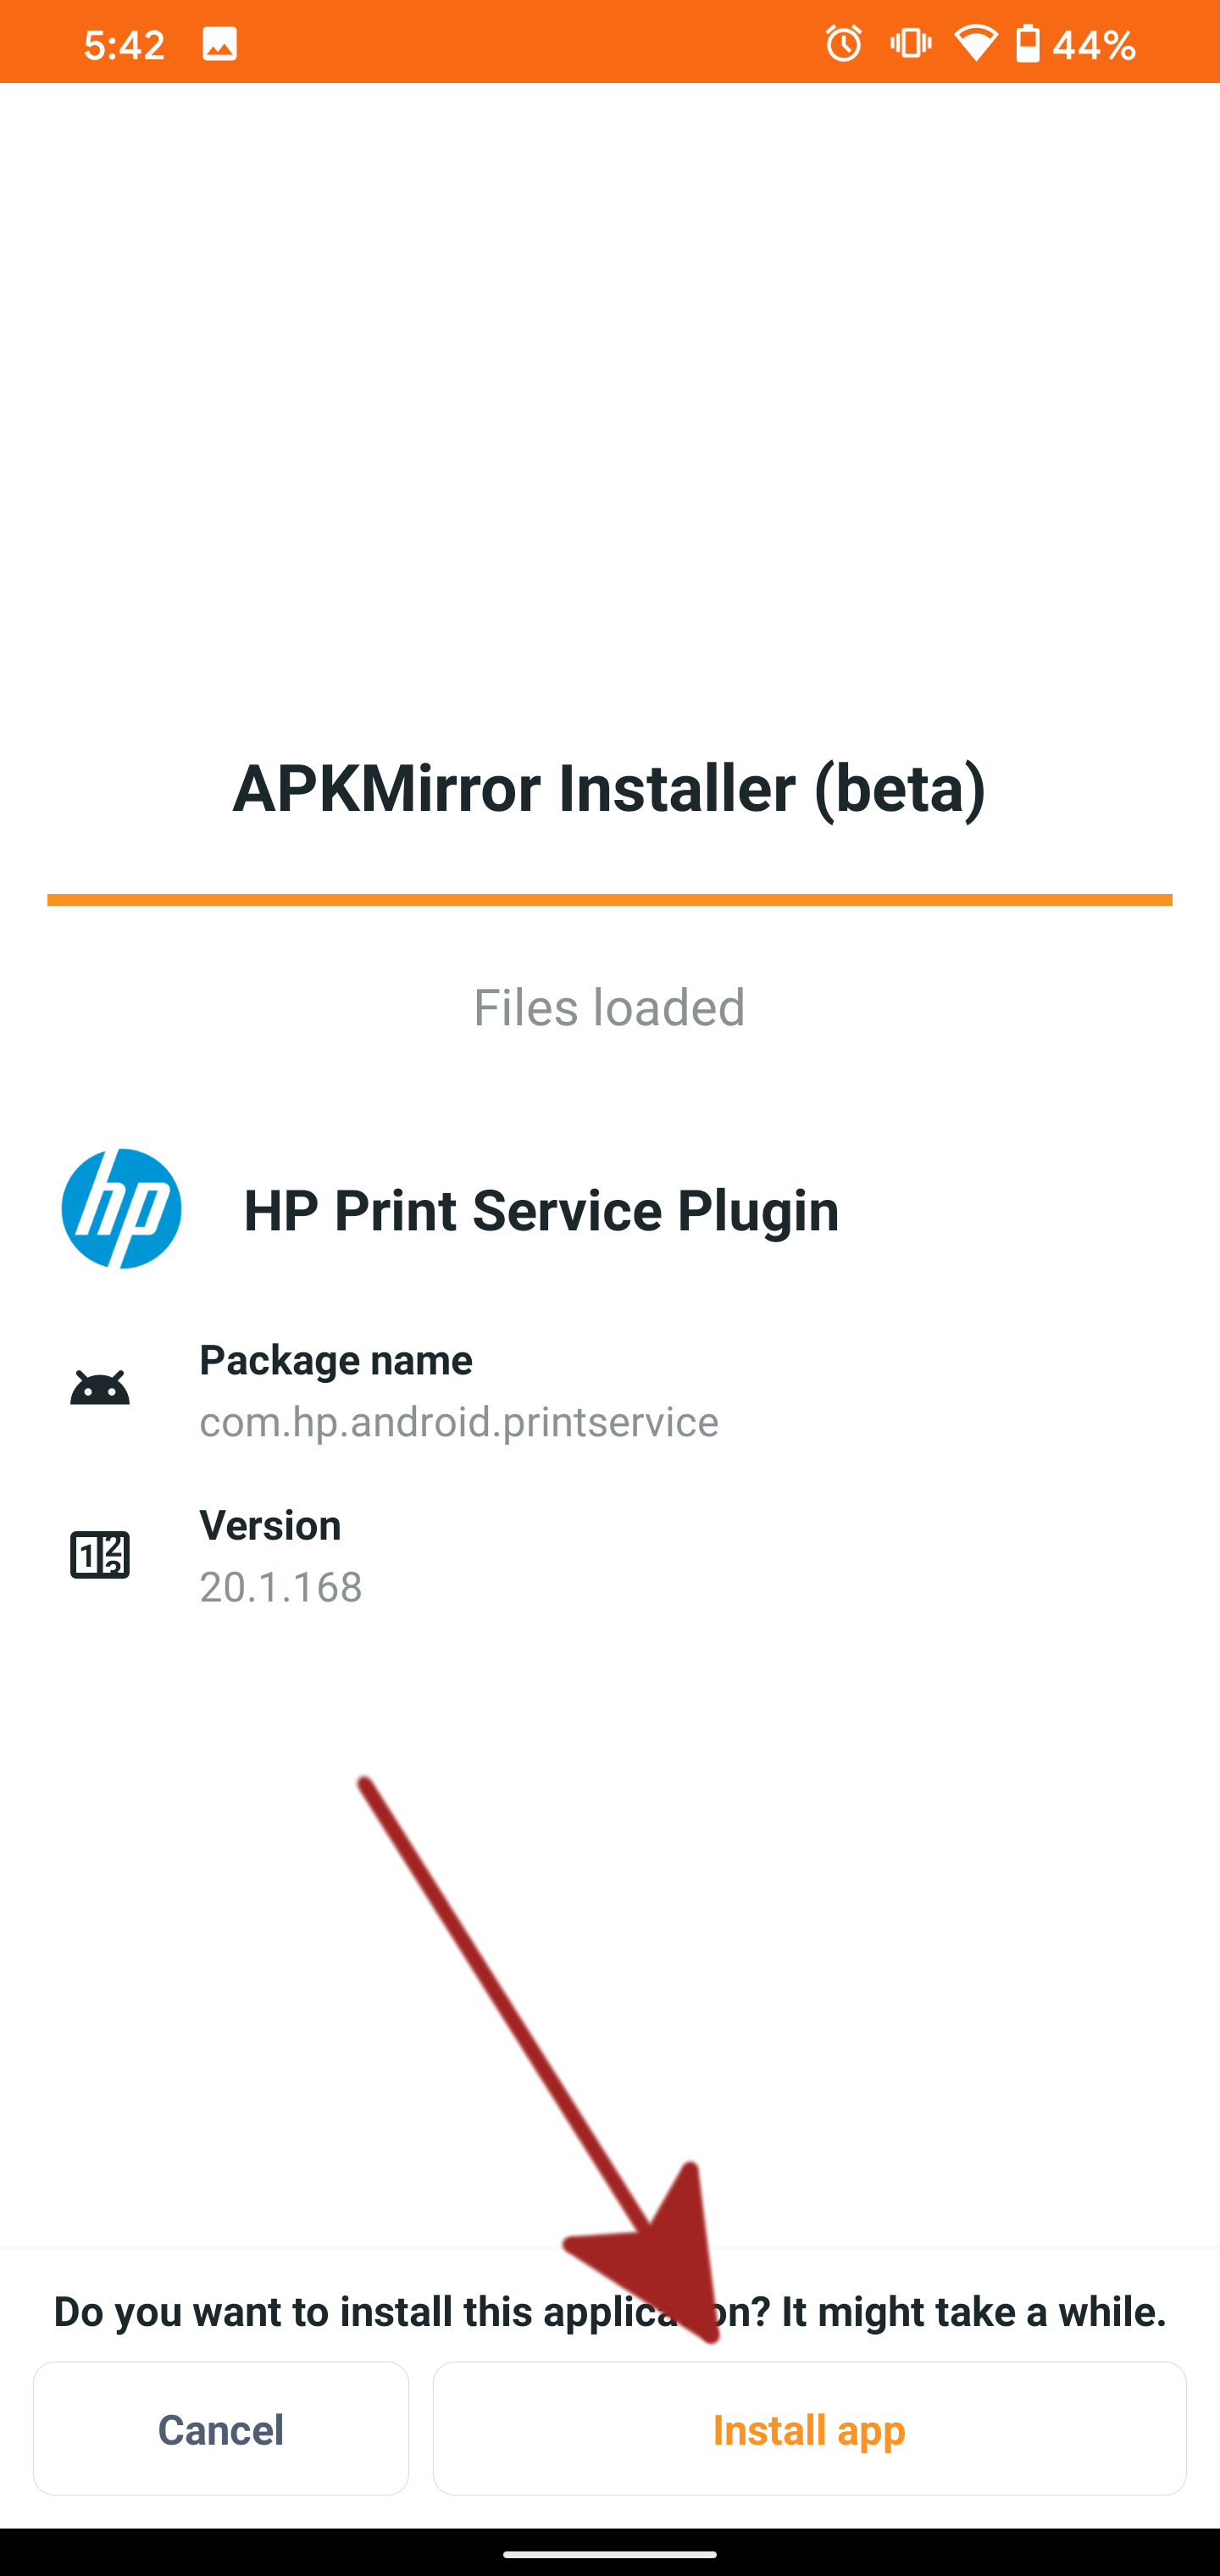Tap the 20.1.168 version number
Image resolution: width=1220 pixels, height=2576 pixels.
[x=281, y=1587]
